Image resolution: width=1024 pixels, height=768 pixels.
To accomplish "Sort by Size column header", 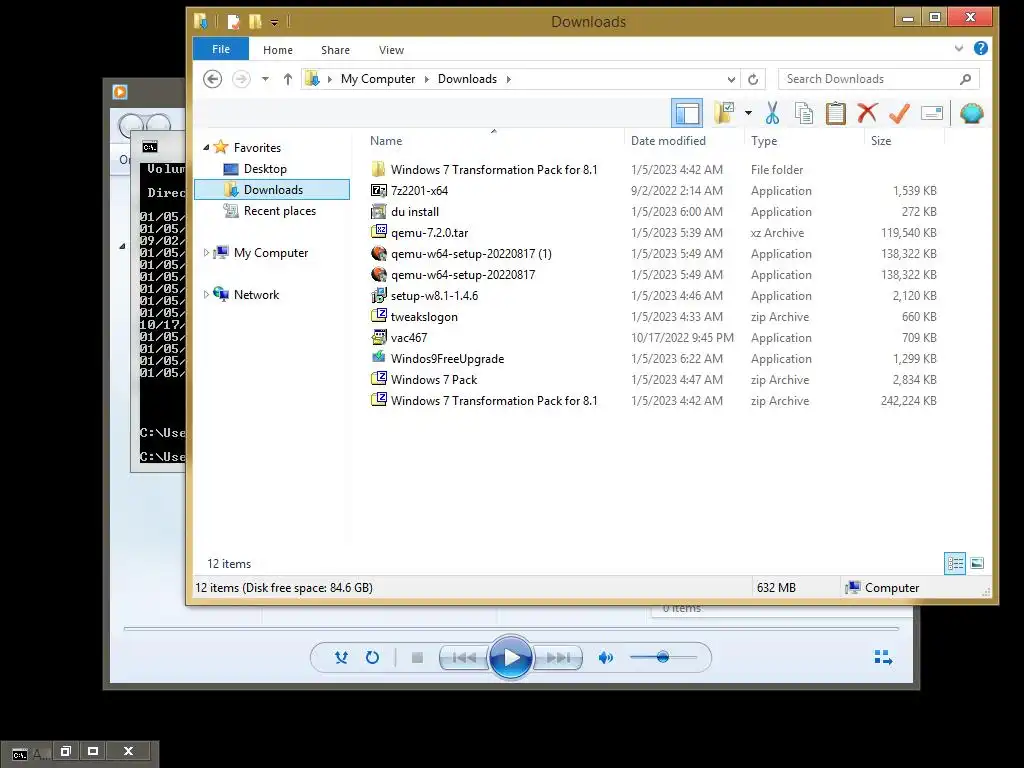I will (880, 140).
